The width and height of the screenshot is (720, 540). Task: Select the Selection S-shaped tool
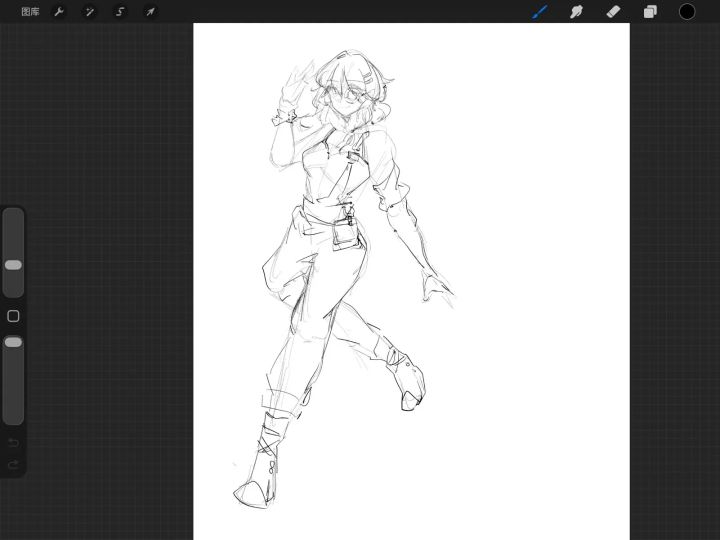point(120,12)
